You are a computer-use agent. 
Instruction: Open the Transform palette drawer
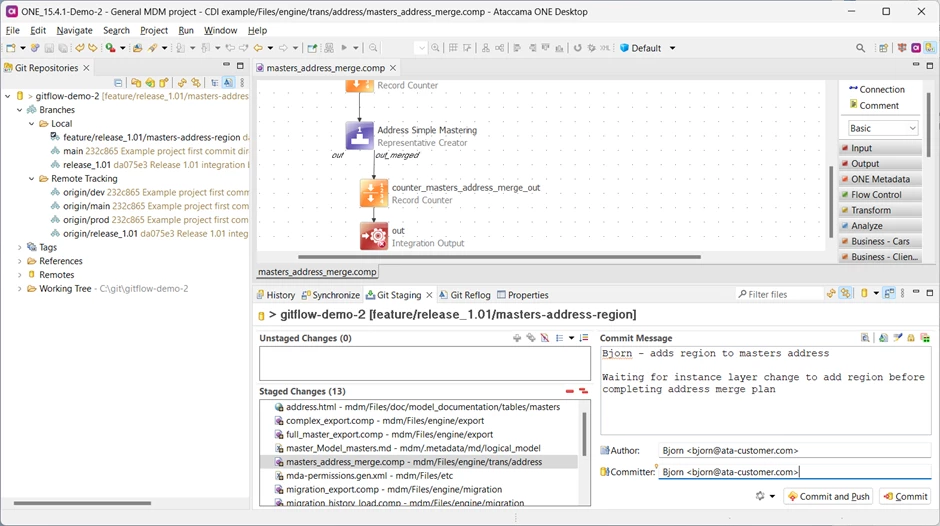(881, 211)
